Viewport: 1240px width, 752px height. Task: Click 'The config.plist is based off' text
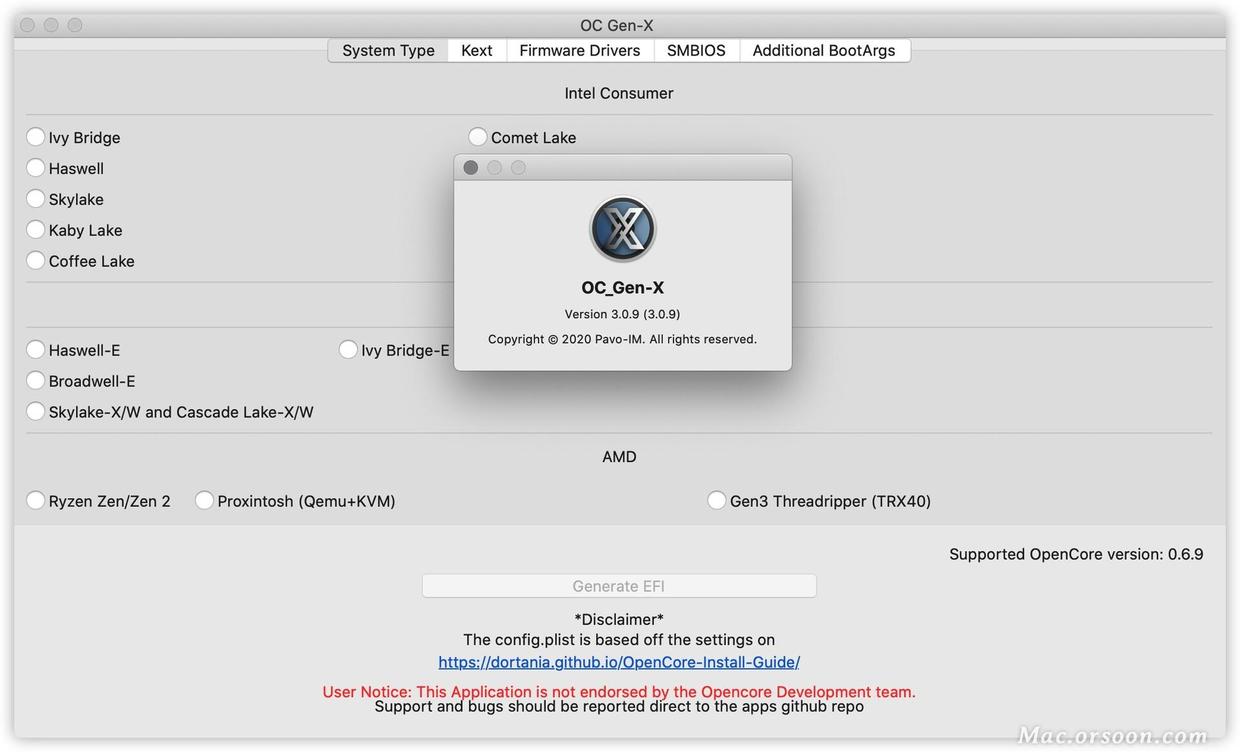click(619, 640)
